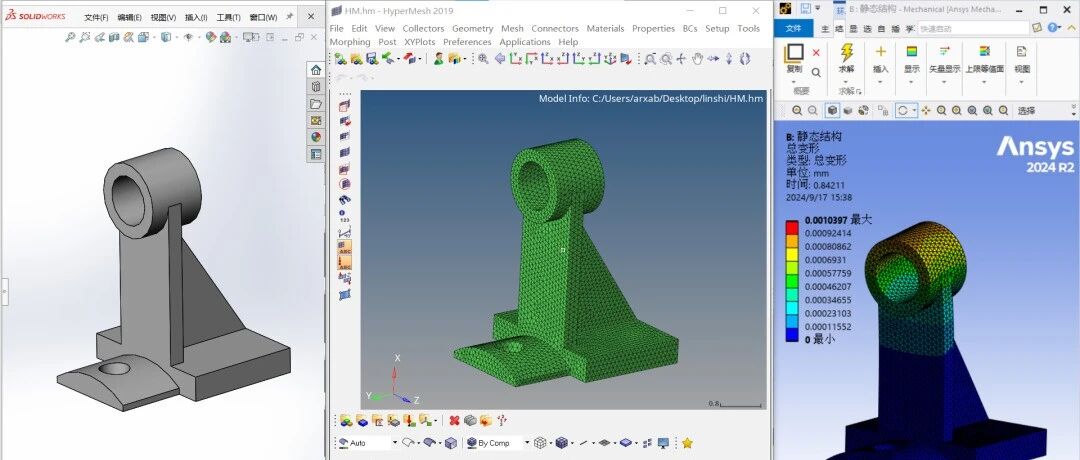
Task: Open SolidWorks 文件(F) menu
Action: 96,17
